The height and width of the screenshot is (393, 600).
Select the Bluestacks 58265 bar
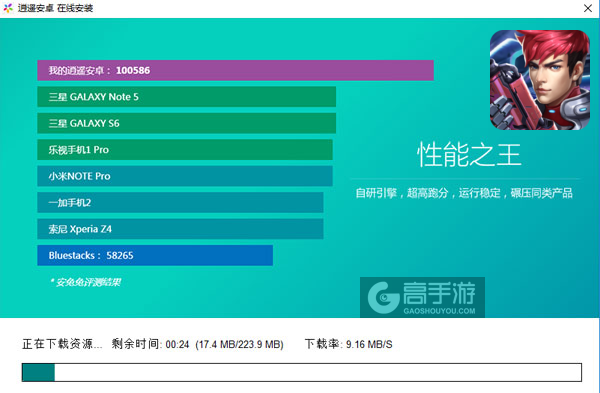[155, 255]
